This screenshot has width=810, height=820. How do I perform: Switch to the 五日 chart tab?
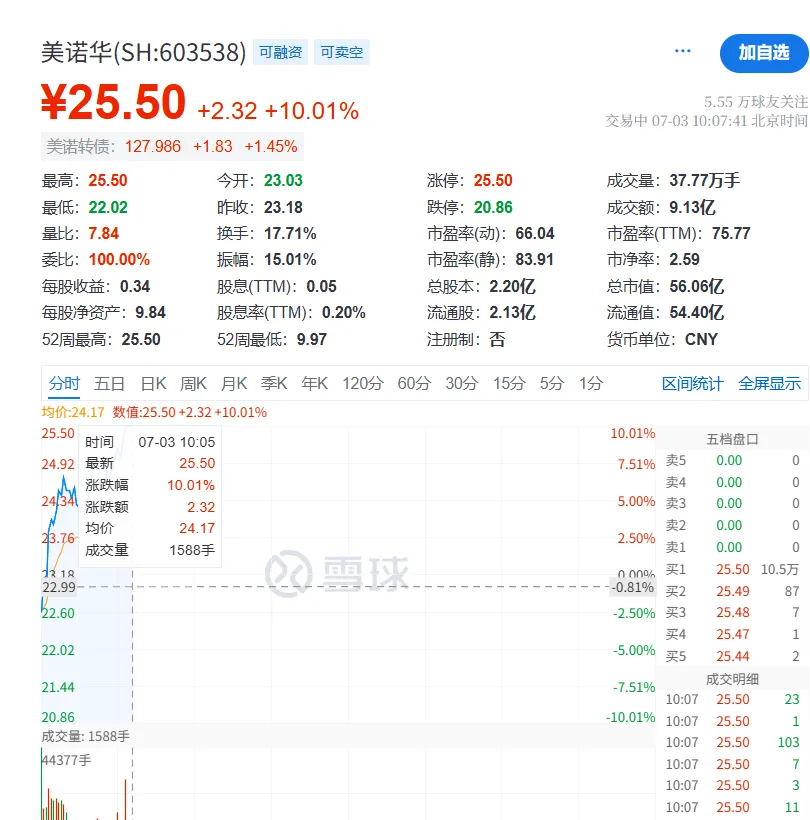[x=110, y=383]
